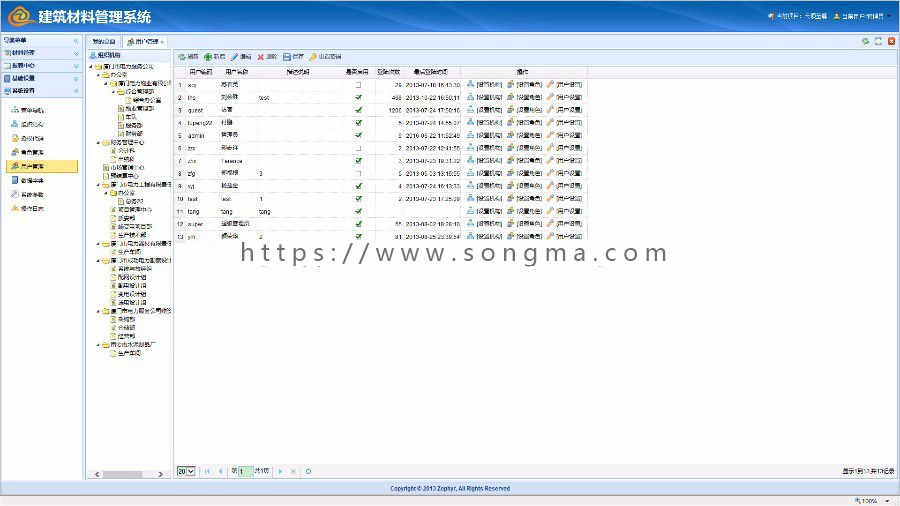The image size is (900, 506).
Task: Click the fullscreen icon beside the red close icon
Action: (878, 41)
